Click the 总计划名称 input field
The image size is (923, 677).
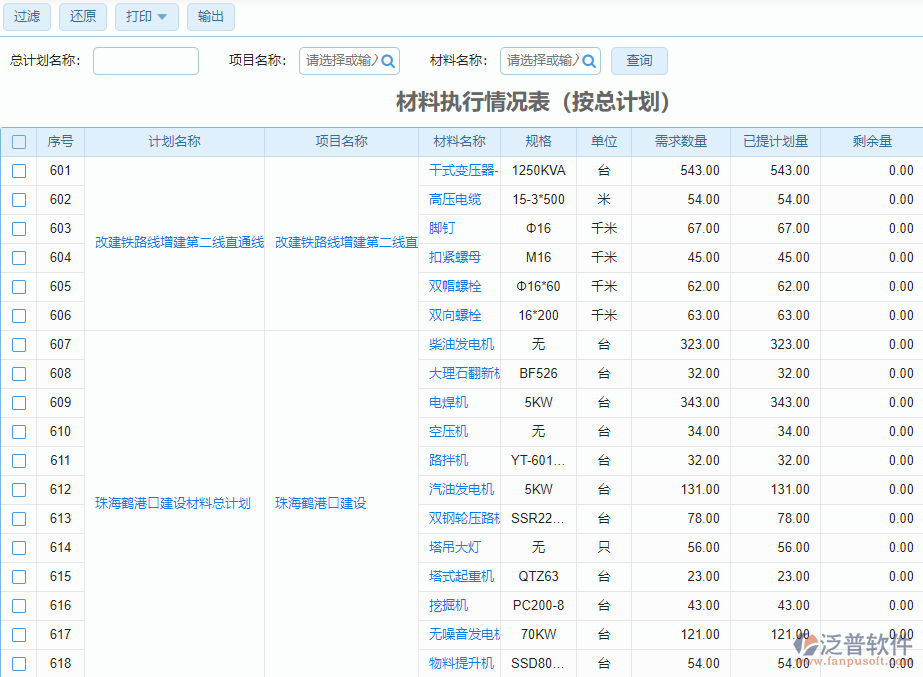[x=145, y=60]
